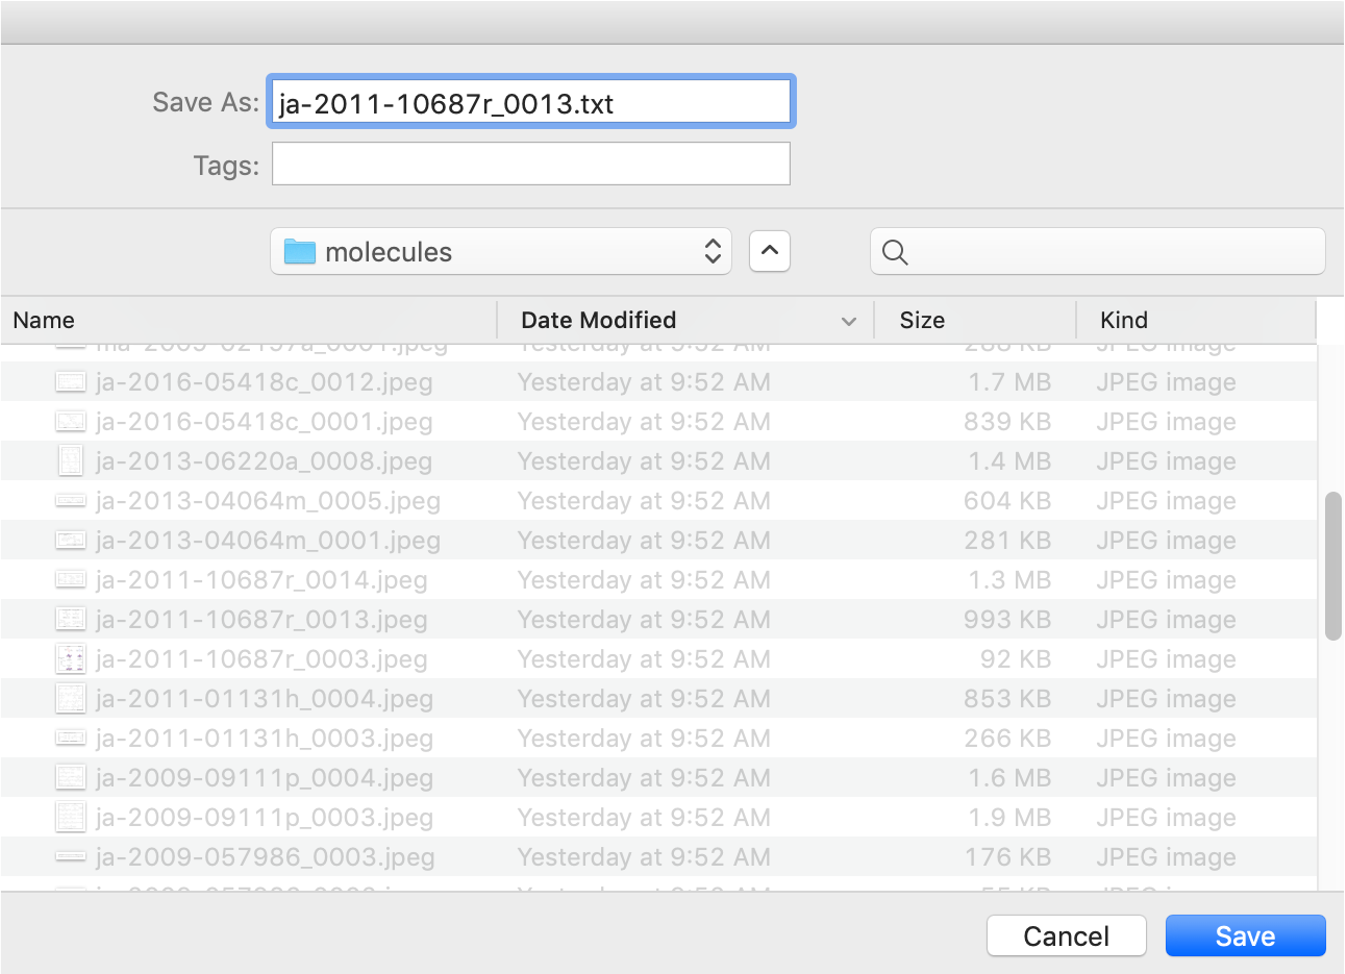Click file icon for ja-2009-09111p_0003.jpeg

point(70,817)
